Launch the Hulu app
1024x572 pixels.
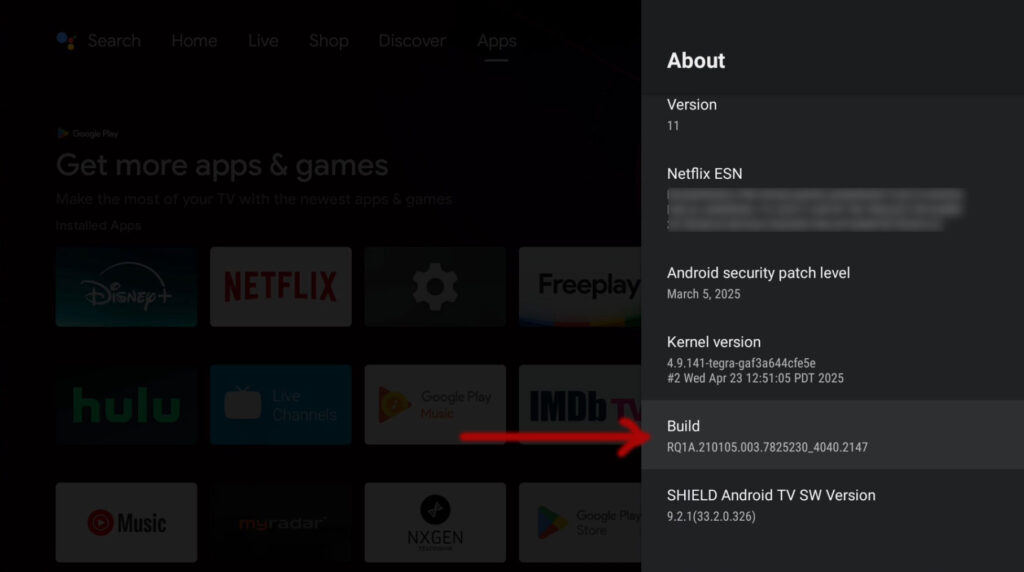coord(126,405)
